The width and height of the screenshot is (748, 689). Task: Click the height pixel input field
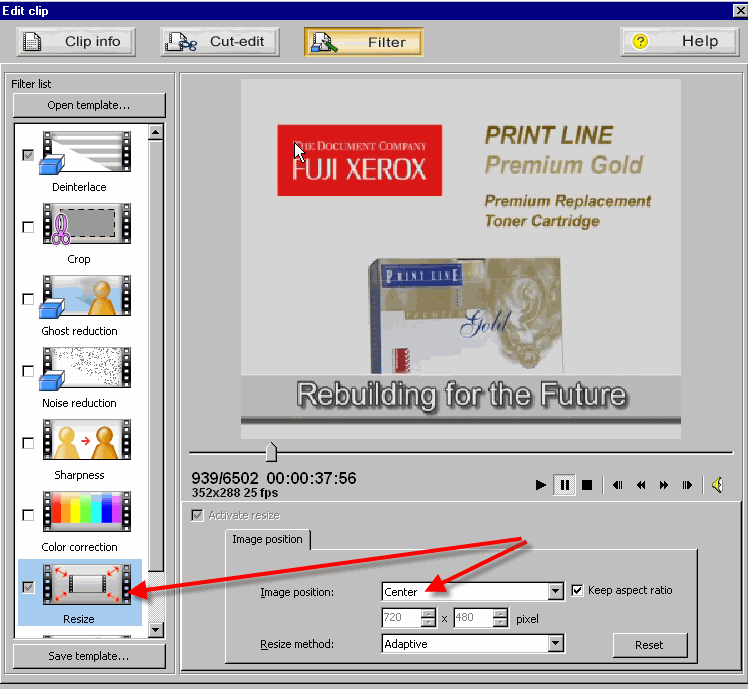(473, 618)
